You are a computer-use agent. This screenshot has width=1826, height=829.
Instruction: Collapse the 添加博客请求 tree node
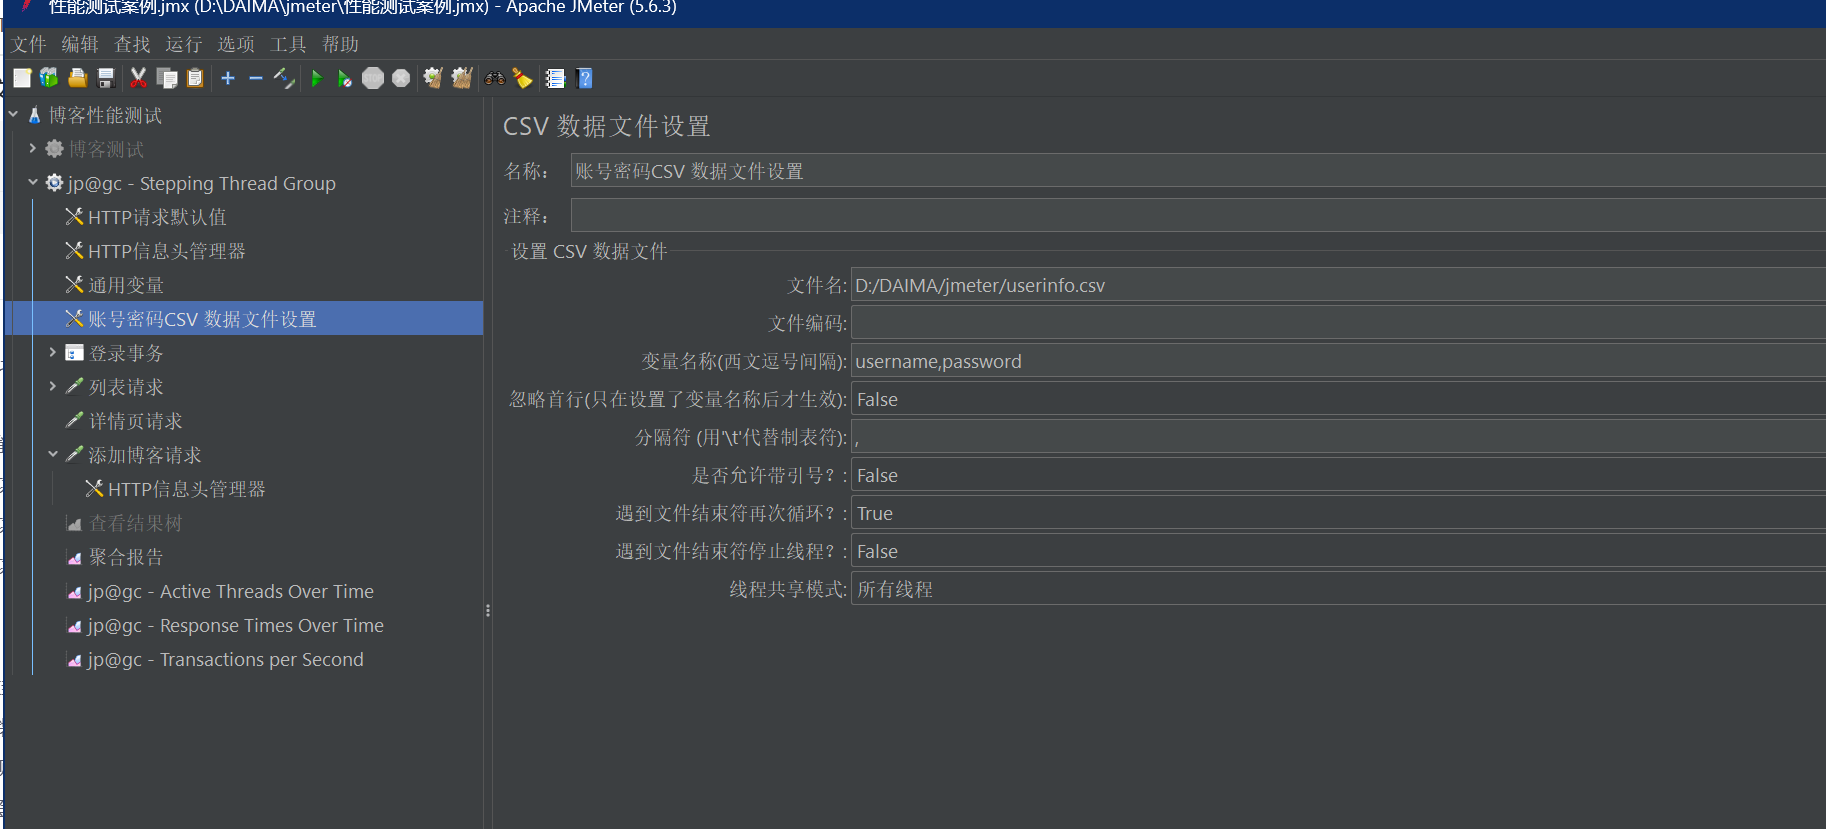point(53,454)
